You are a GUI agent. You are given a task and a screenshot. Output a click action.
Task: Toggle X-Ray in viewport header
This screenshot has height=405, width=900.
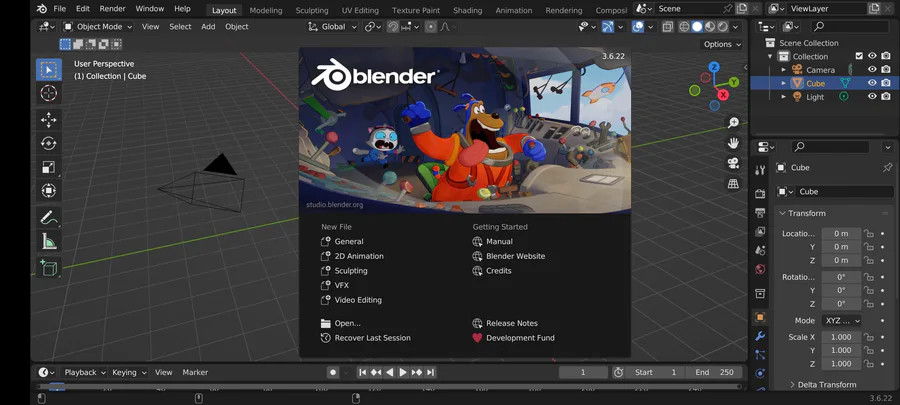668,26
